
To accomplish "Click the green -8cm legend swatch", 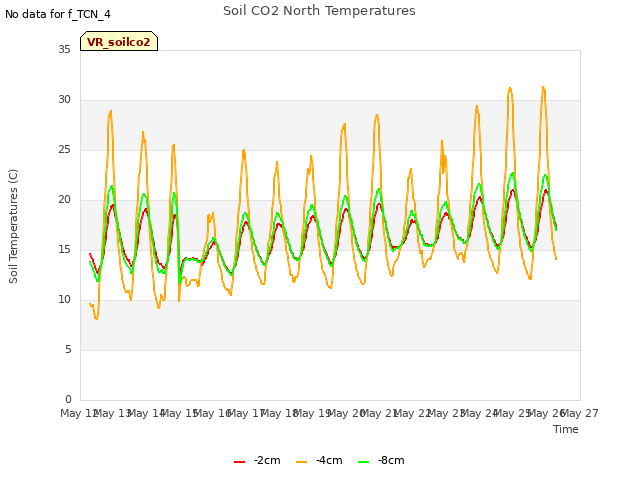I will coord(363,462).
